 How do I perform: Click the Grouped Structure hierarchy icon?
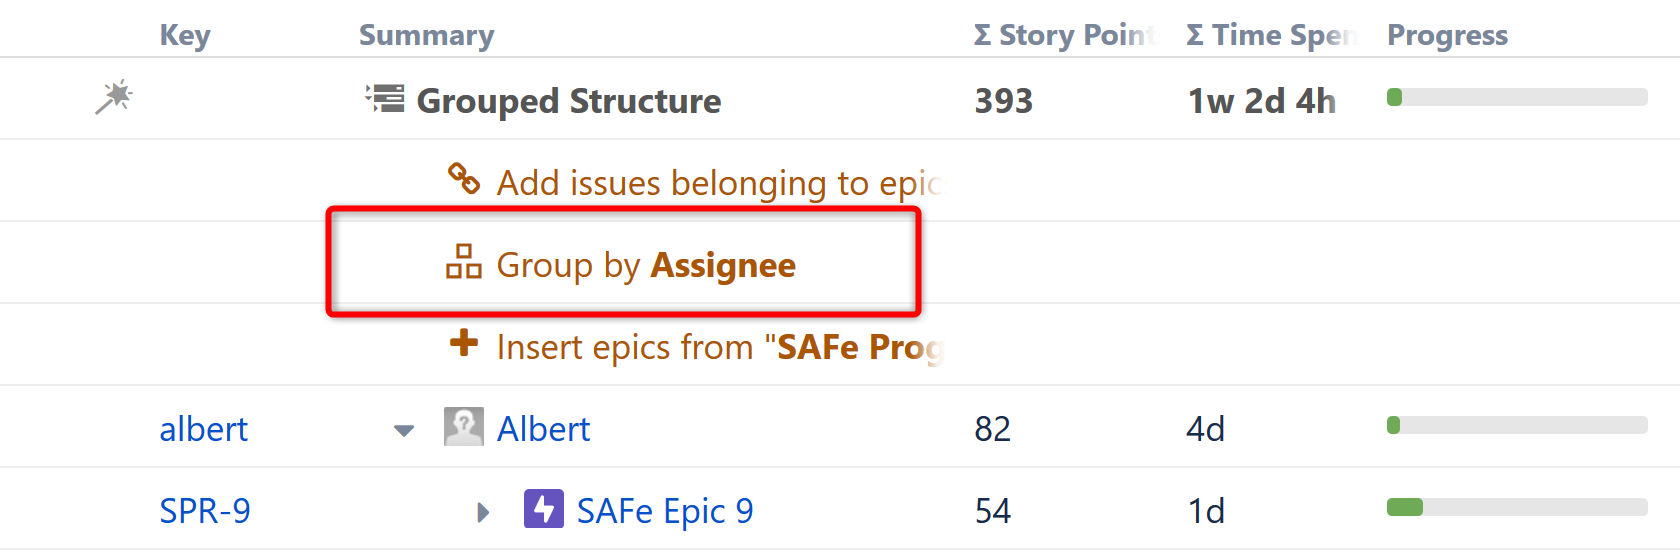385,99
